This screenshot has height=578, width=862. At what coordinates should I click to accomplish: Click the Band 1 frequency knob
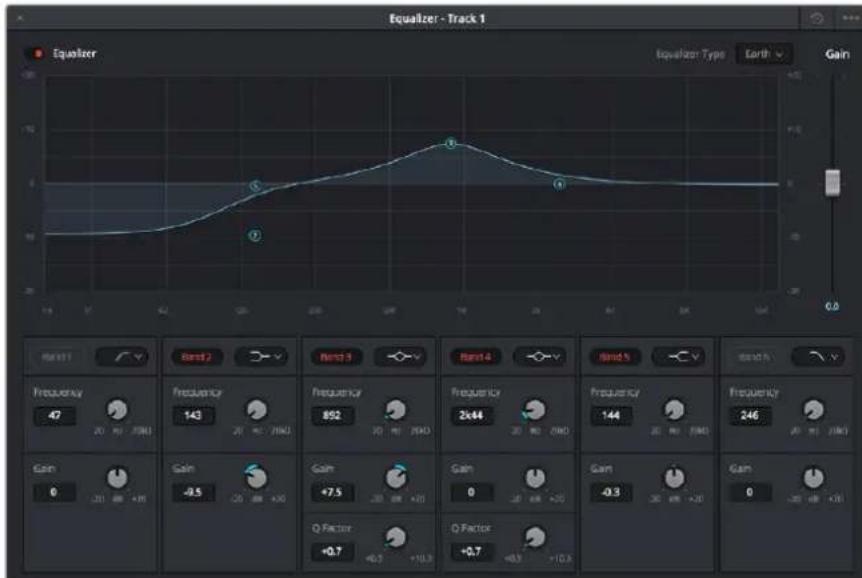[117, 410]
